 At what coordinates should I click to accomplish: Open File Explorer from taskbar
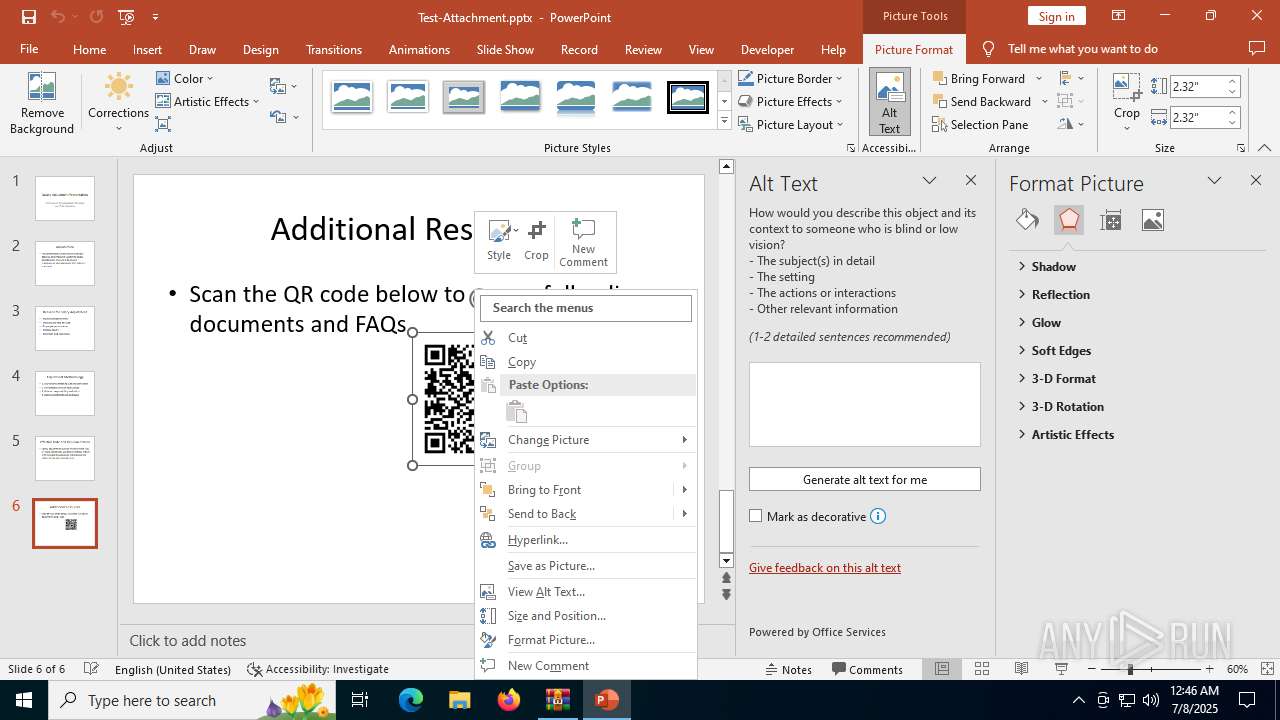[459, 700]
